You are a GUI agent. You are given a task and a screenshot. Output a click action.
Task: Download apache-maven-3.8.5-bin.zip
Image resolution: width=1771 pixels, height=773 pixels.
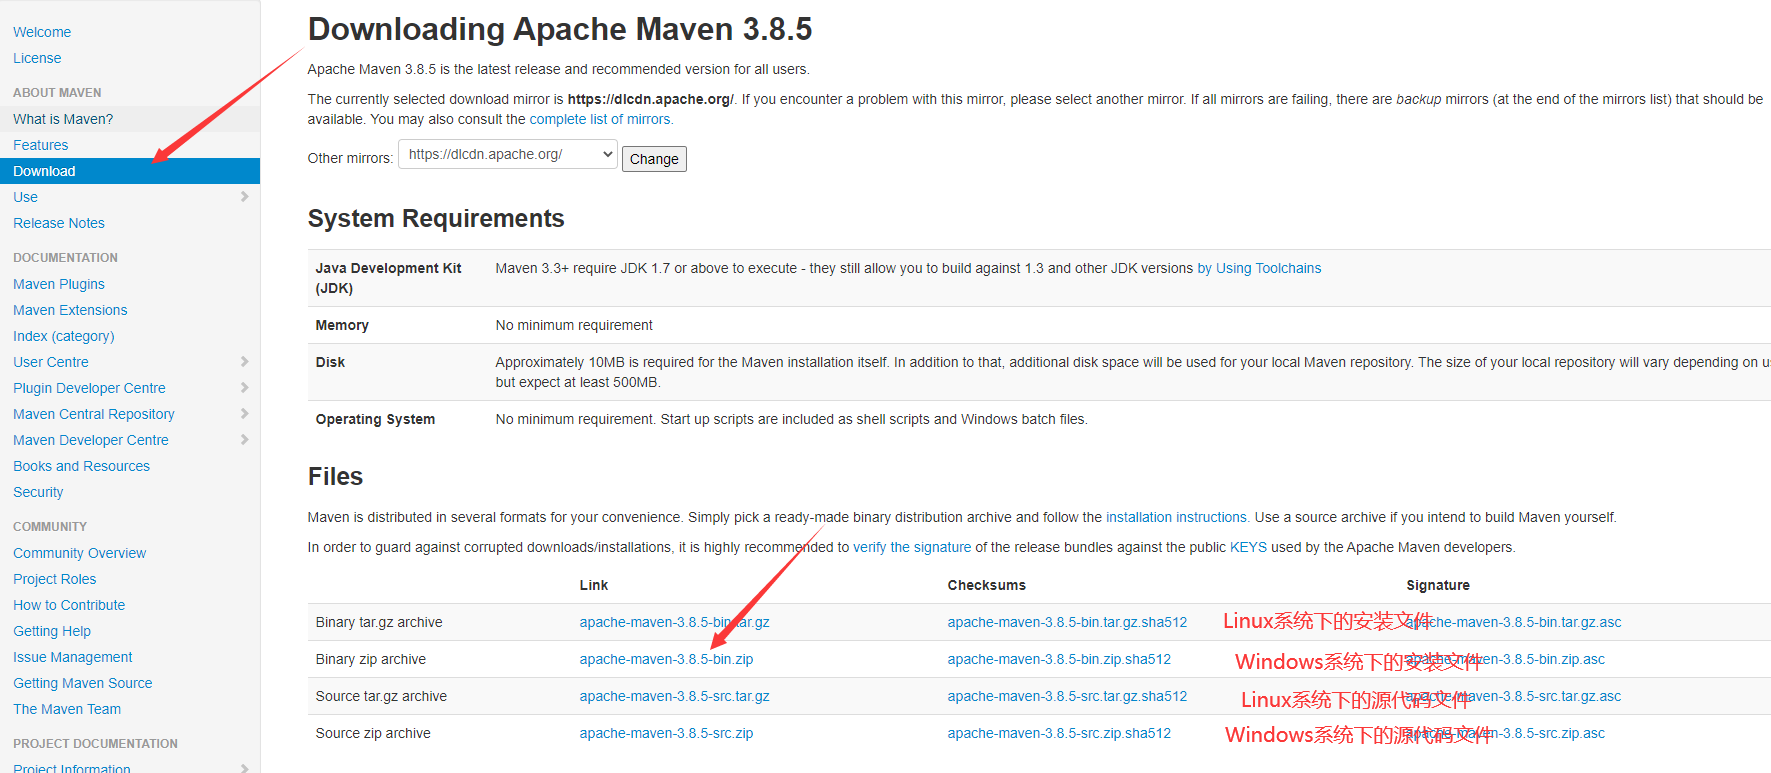(x=667, y=659)
